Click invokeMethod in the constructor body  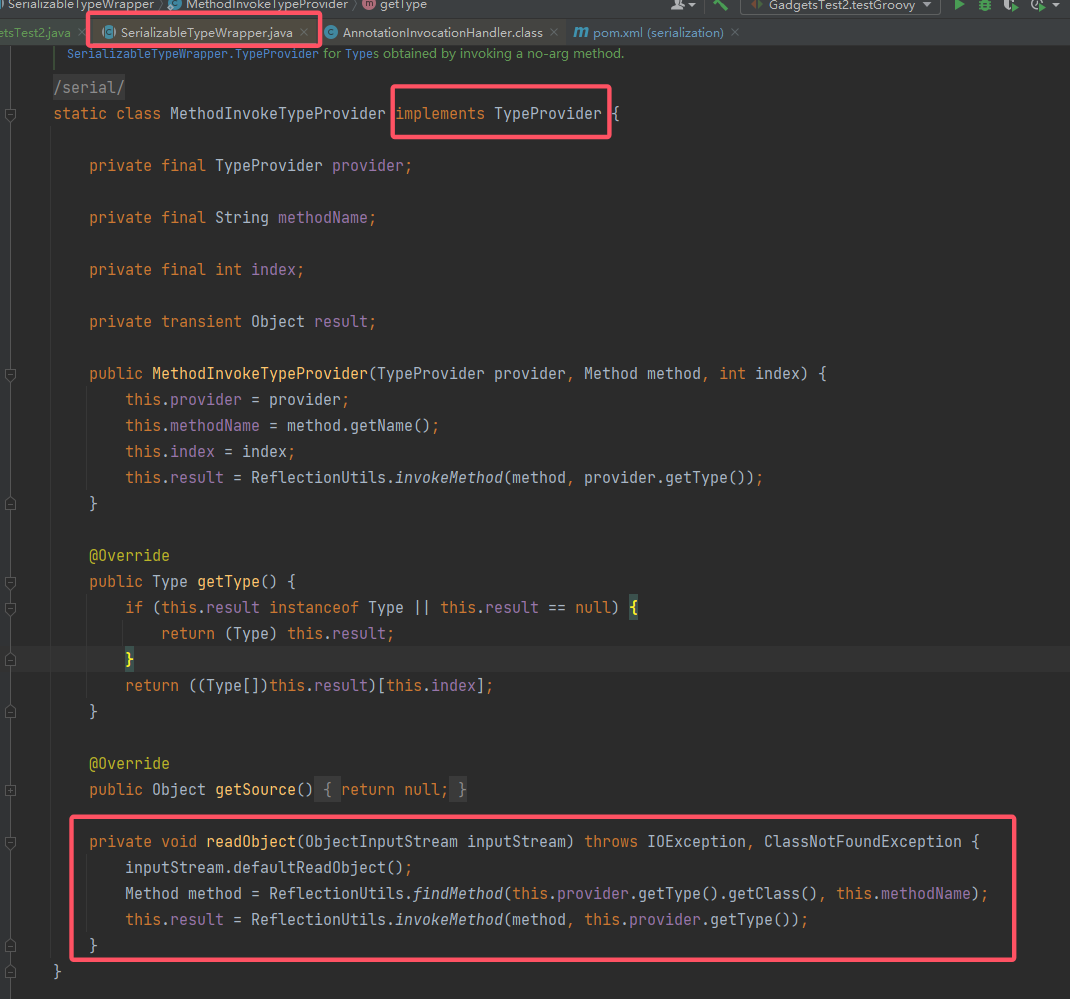tap(449, 478)
